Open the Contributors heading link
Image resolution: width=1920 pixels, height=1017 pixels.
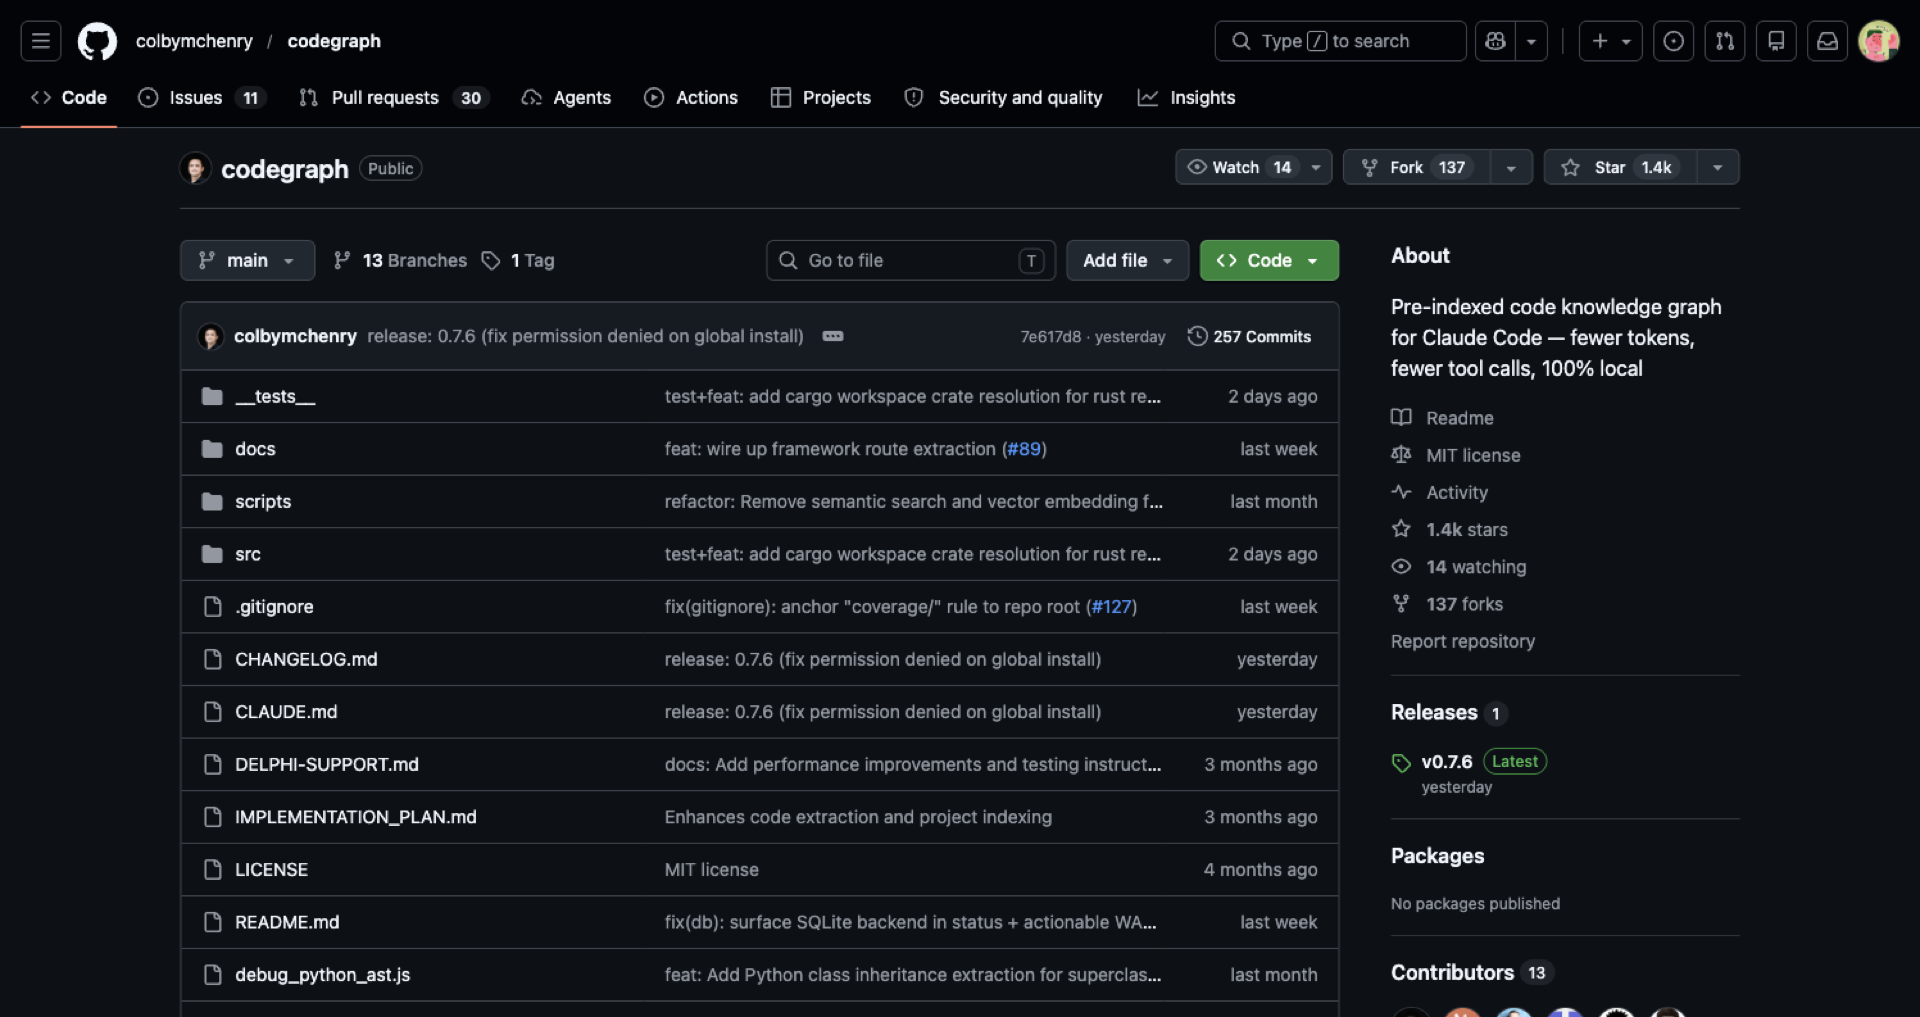point(1452,973)
